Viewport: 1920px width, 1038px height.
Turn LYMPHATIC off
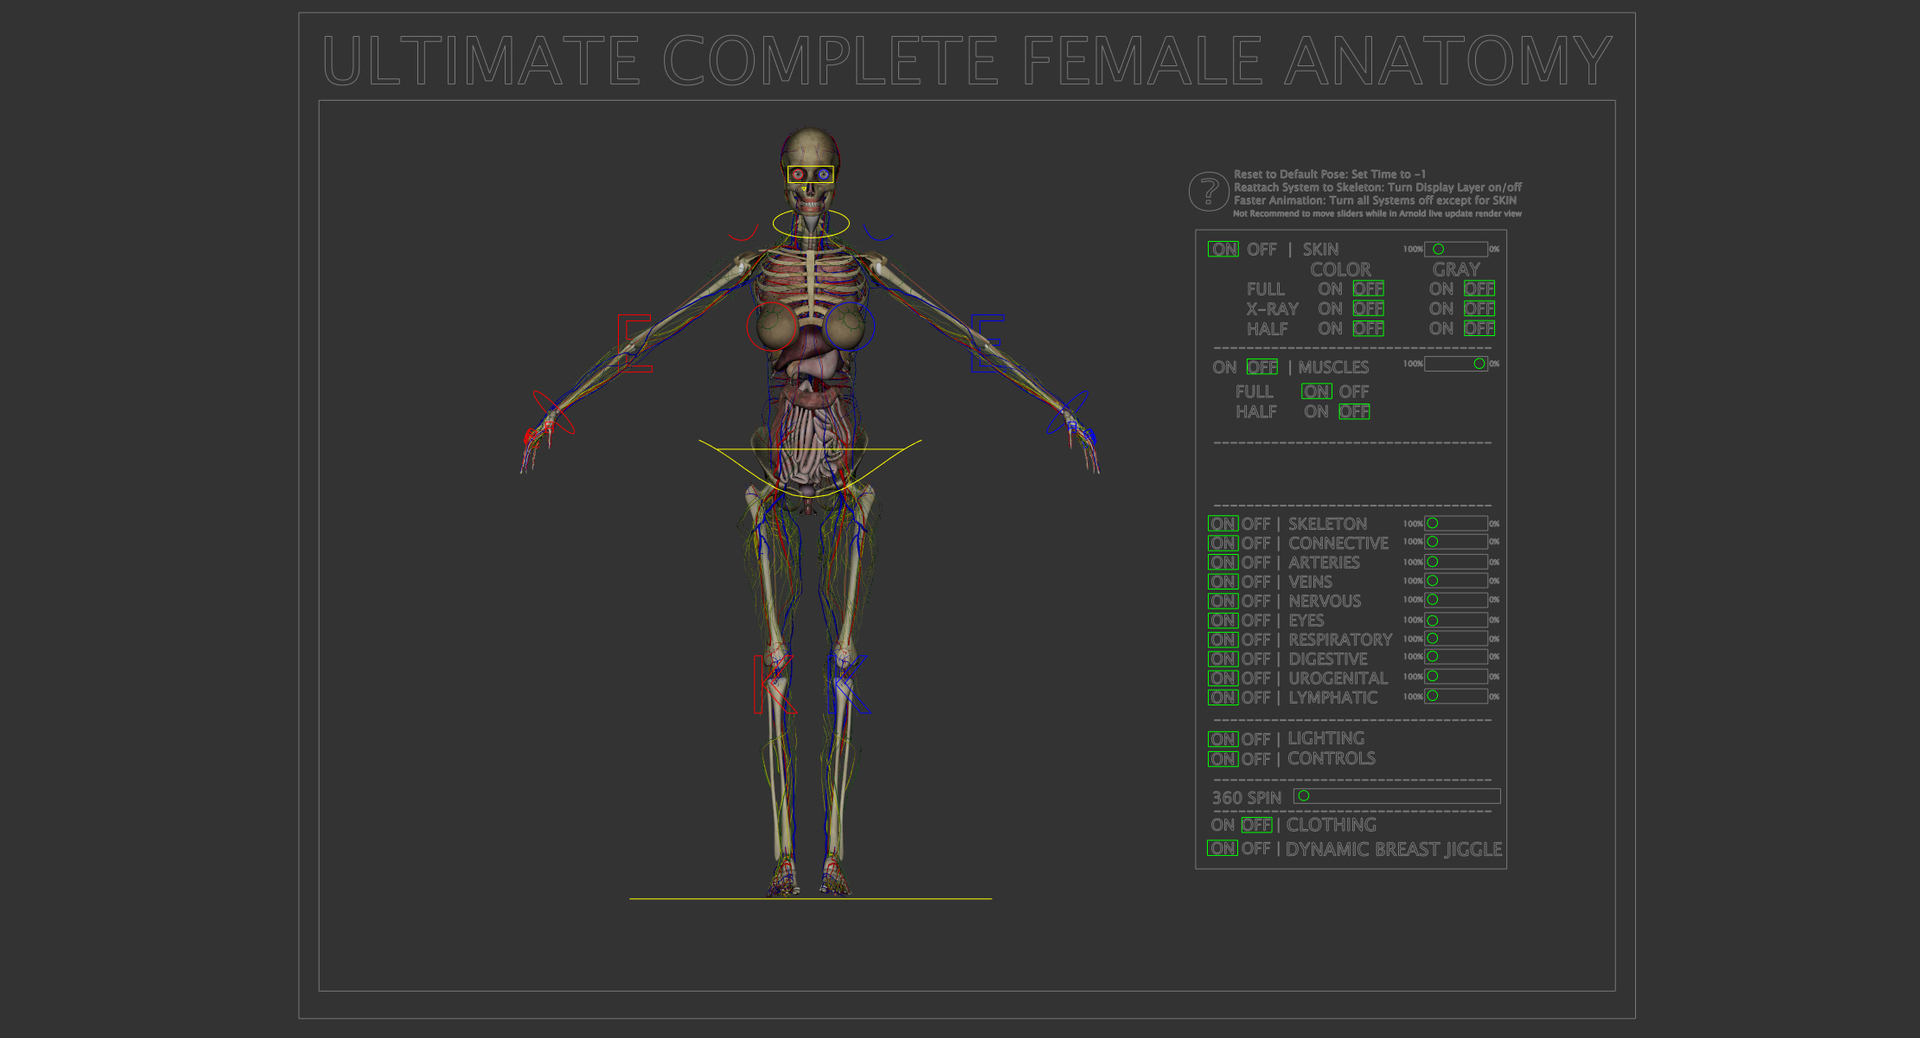pos(1256,697)
